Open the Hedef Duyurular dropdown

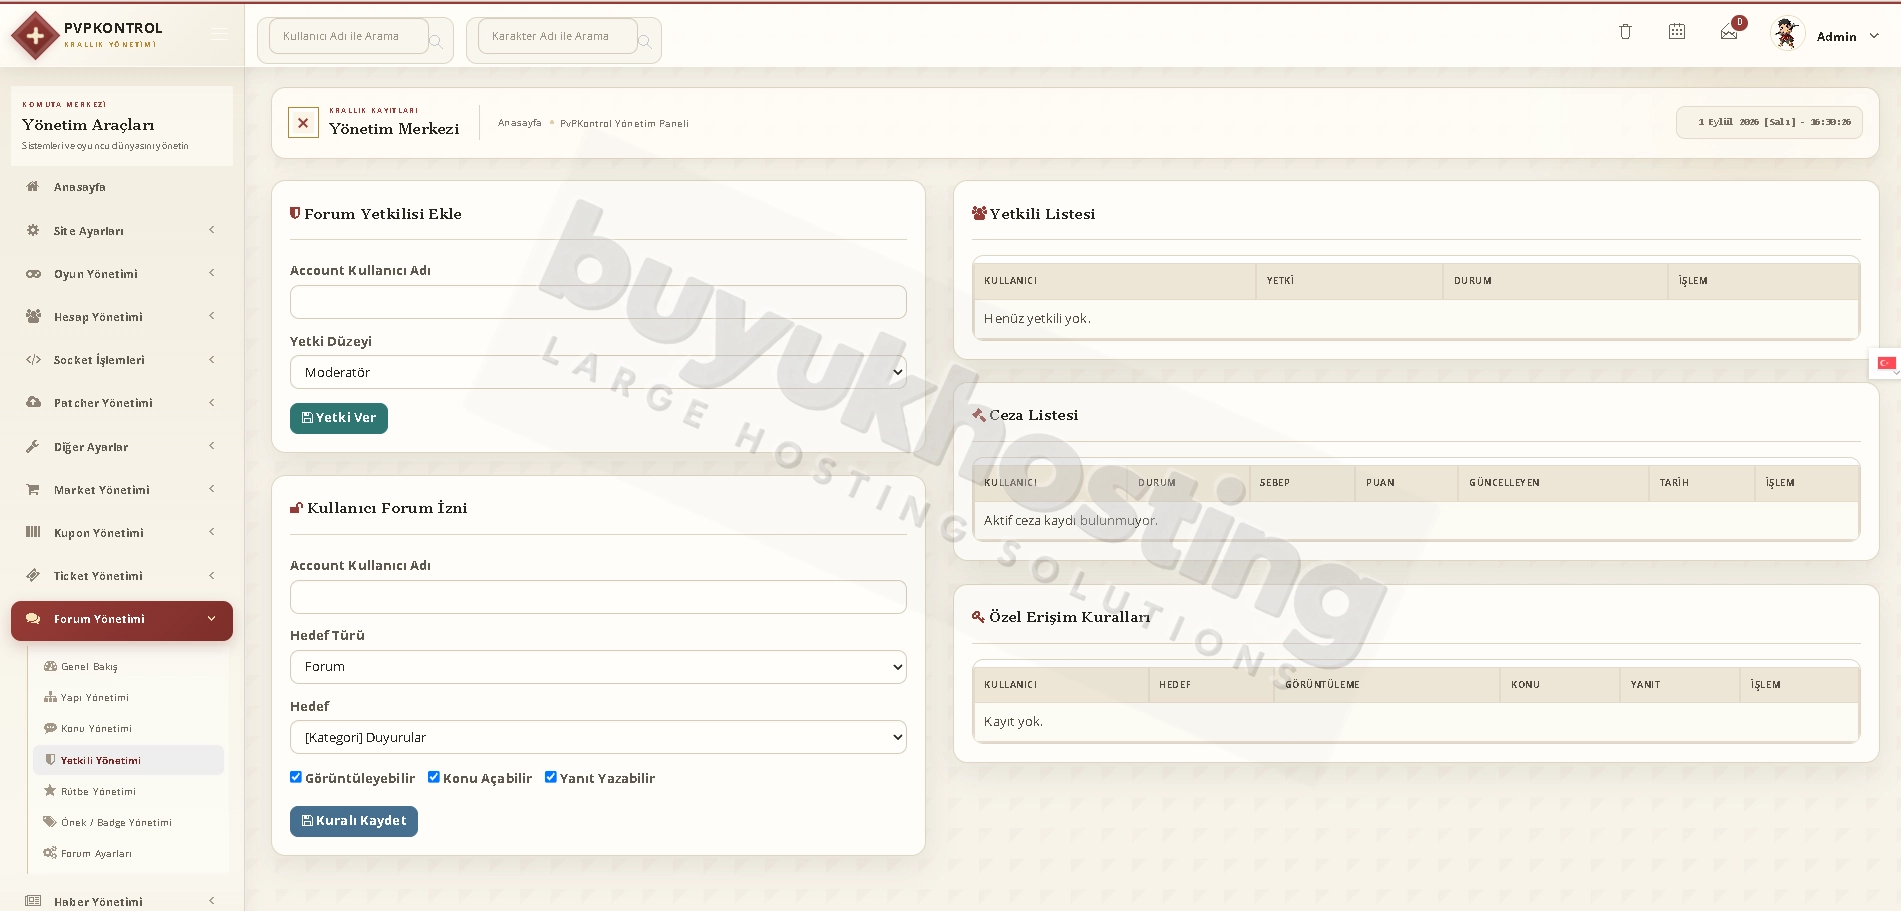(x=598, y=737)
